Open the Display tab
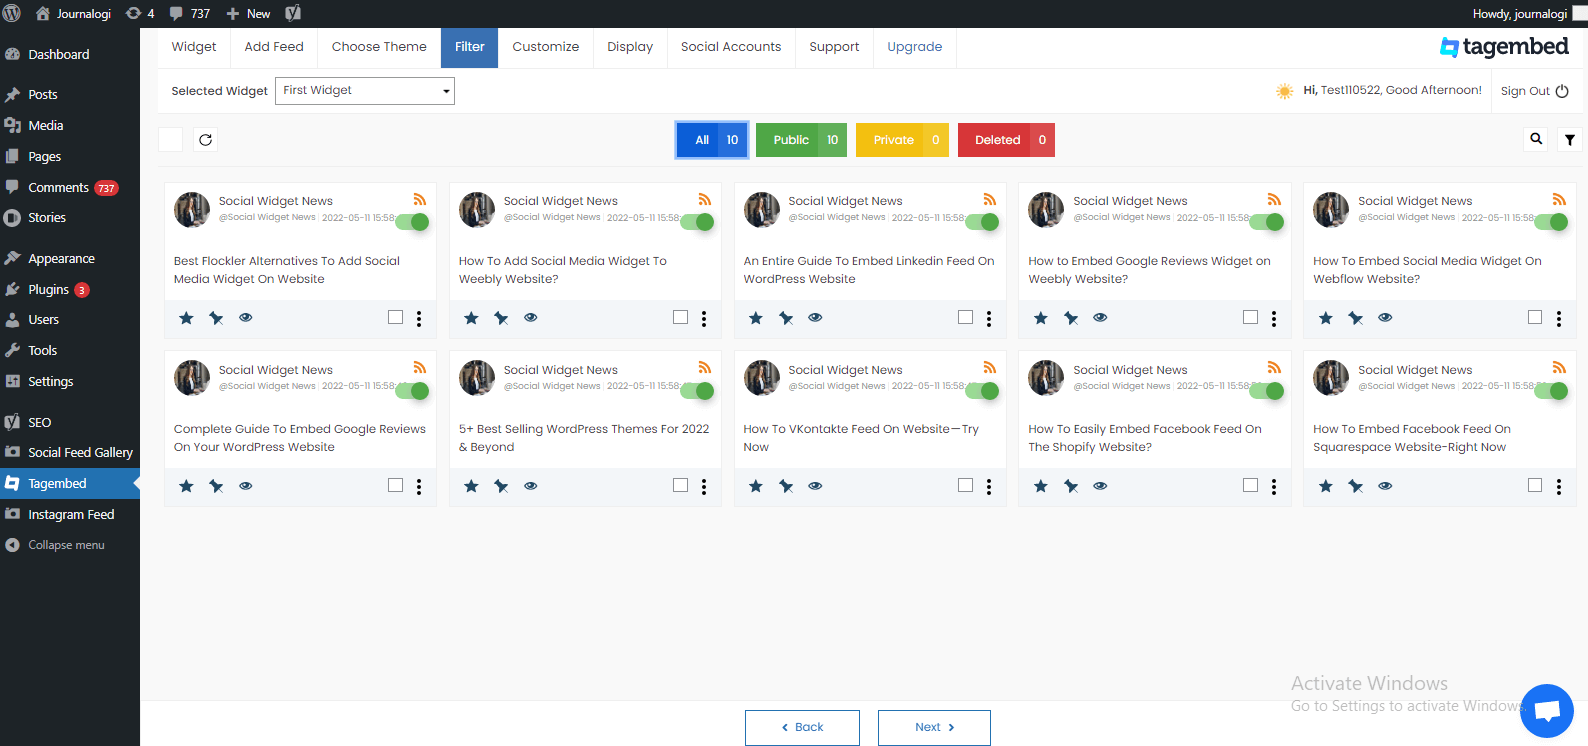 pyautogui.click(x=630, y=47)
